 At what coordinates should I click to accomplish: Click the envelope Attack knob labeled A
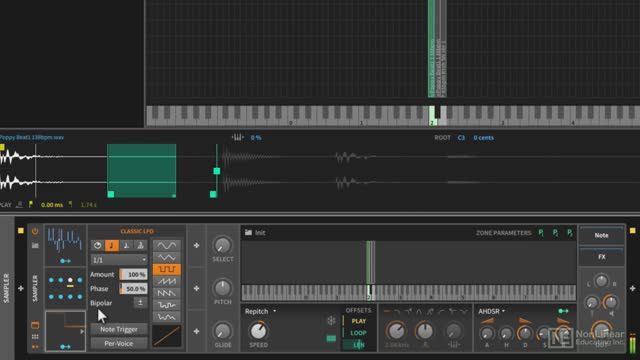tap(487, 334)
